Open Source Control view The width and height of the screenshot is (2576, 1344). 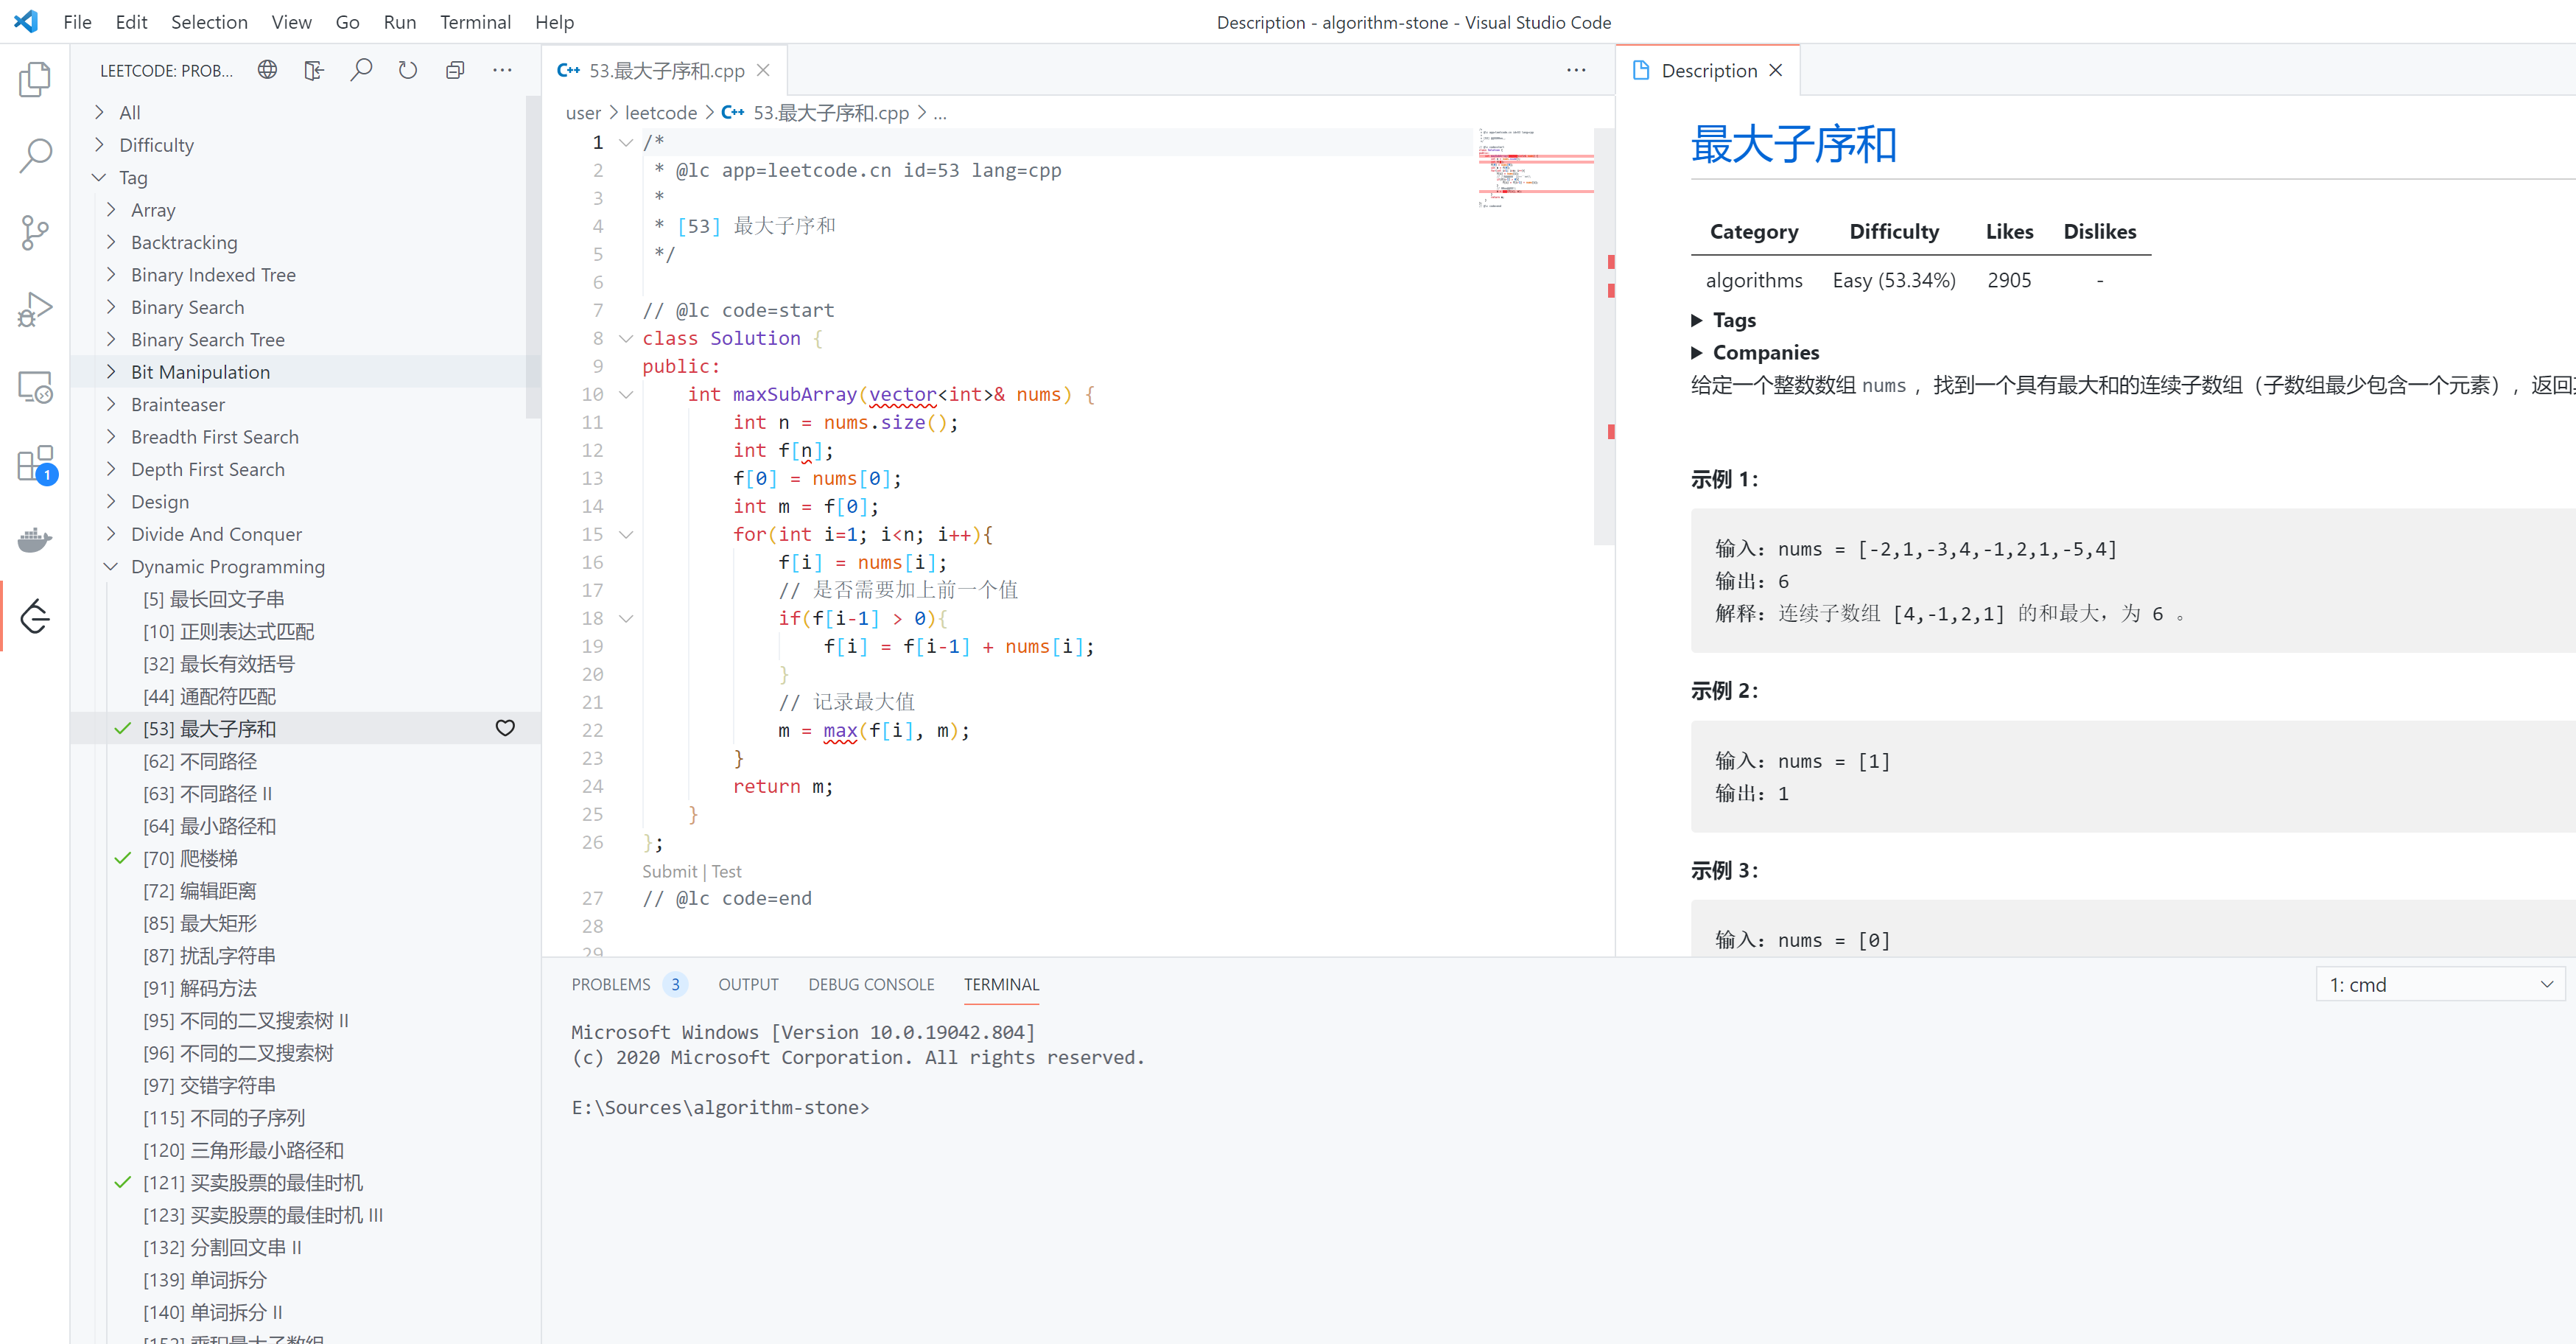click(x=35, y=233)
